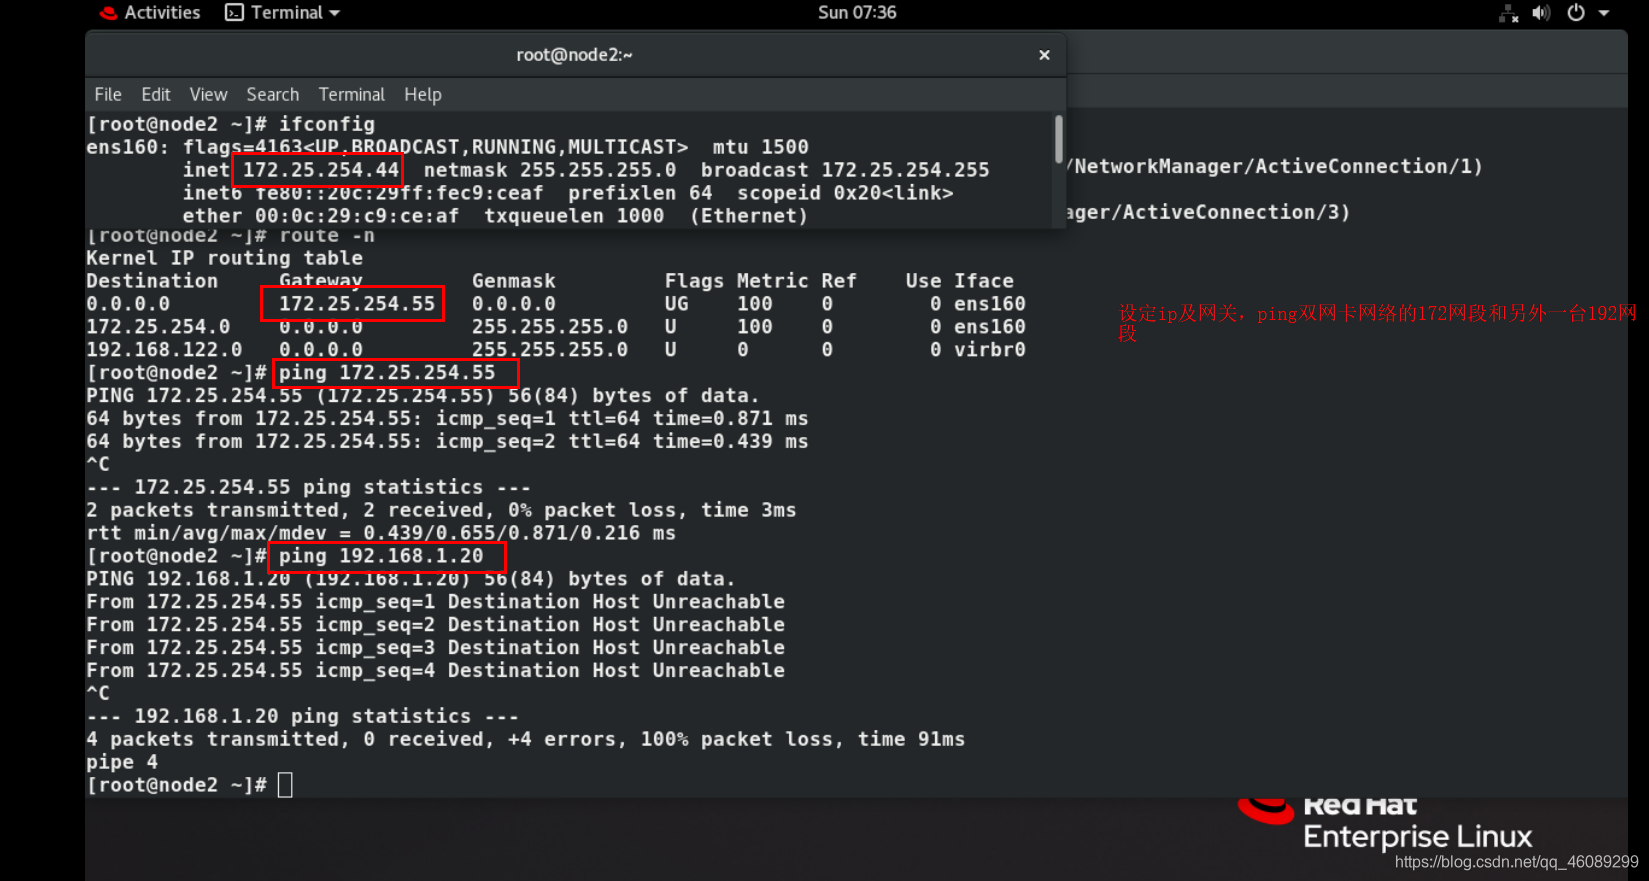1649x881 pixels.
Task: Click the terminal icon next to Terminal label
Action: 234,13
